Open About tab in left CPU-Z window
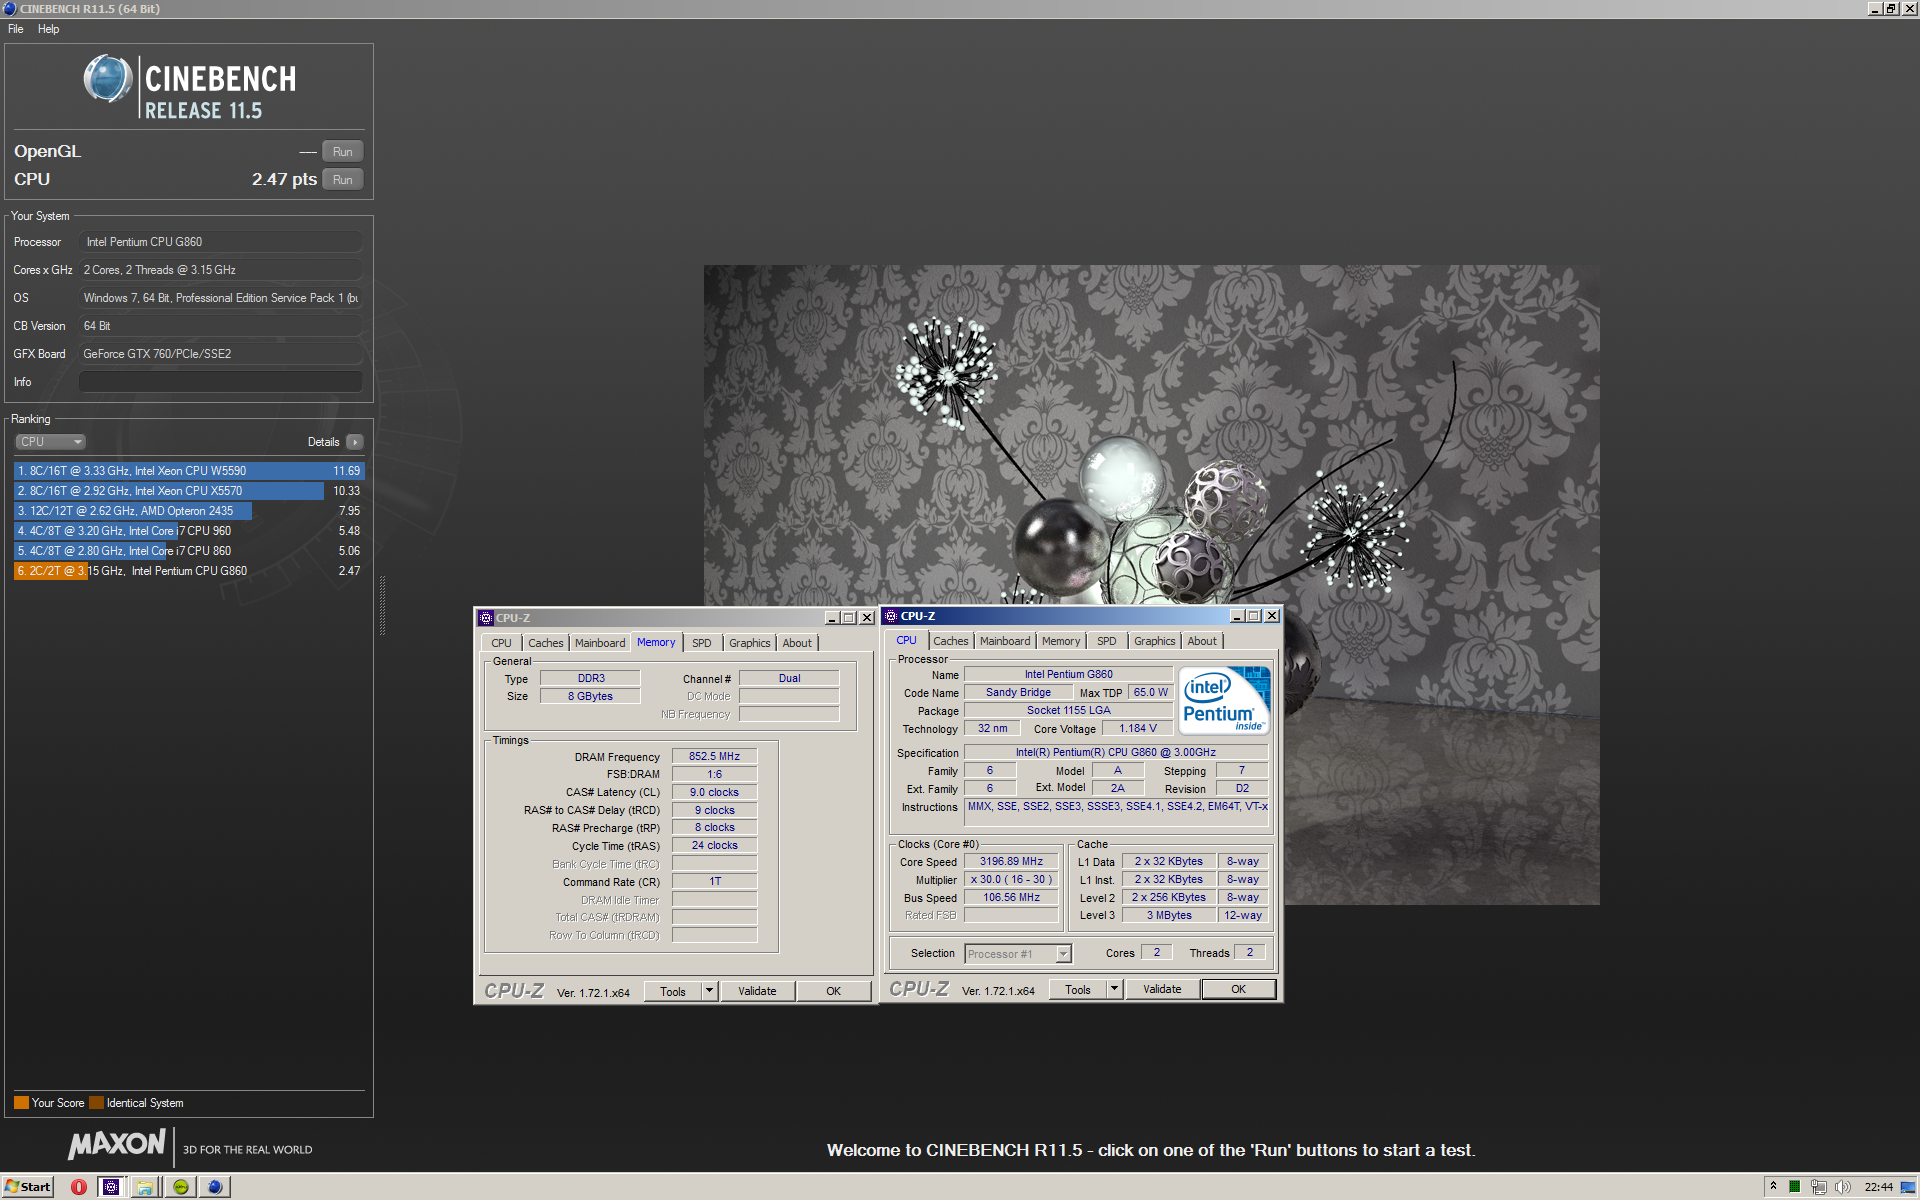Image resolution: width=1920 pixels, height=1200 pixels. [x=797, y=643]
